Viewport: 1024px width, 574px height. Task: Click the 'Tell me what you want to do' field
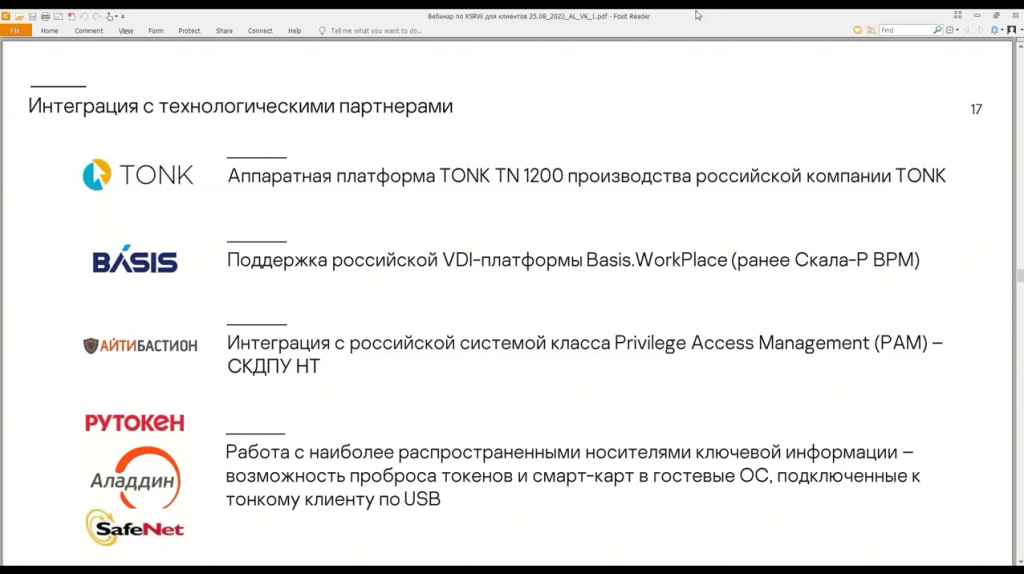376,31
